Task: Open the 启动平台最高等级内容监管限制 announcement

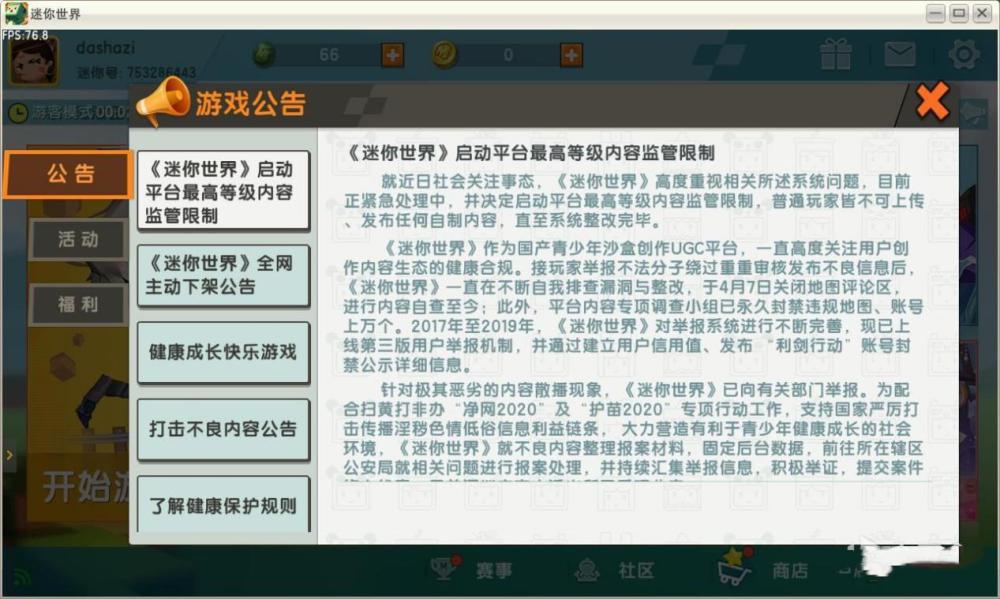Action: tap(223, 191)
